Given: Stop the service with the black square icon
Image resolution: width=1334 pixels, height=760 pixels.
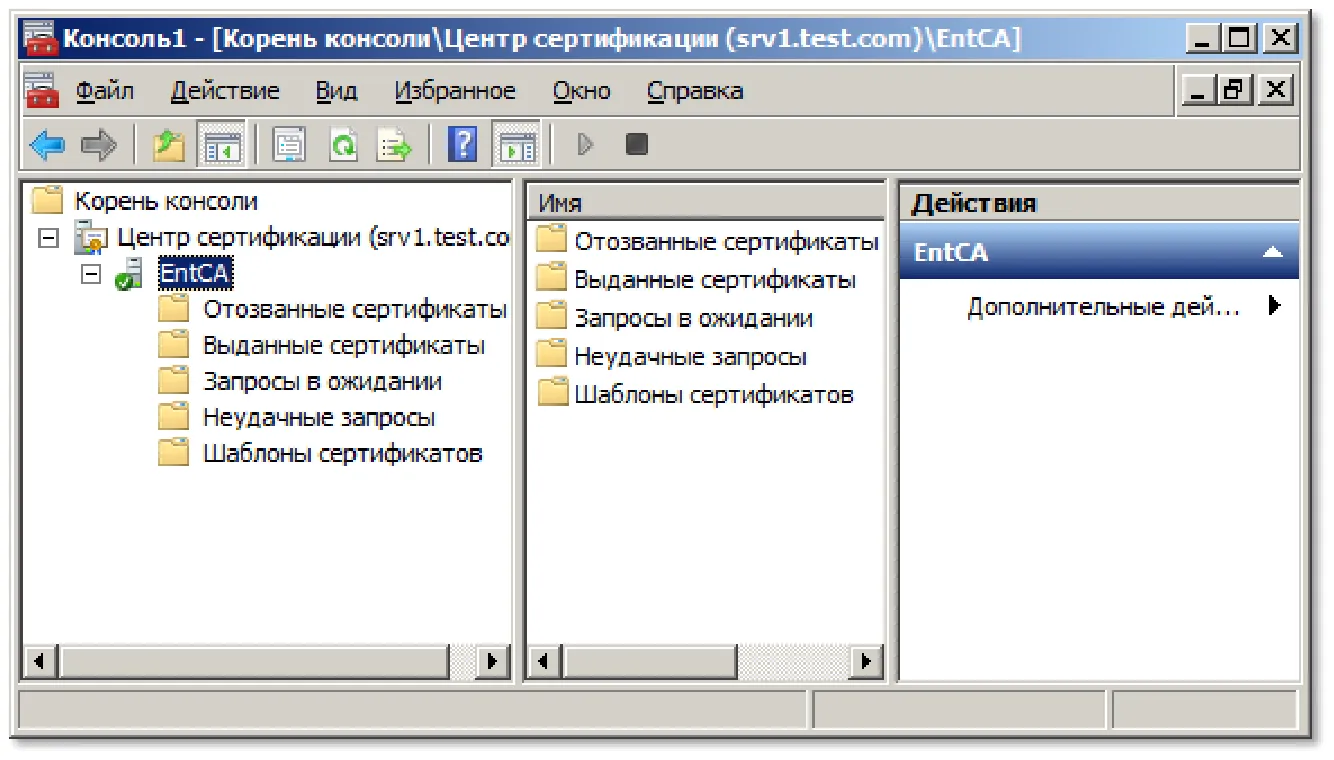Looking at the screenshot, I should 637,145.
